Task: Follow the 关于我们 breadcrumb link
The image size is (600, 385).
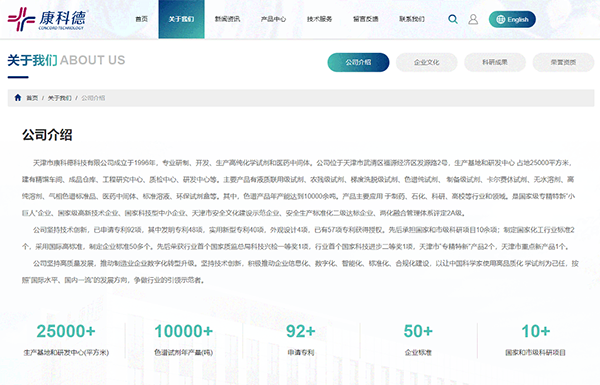Action: (59, 98)
